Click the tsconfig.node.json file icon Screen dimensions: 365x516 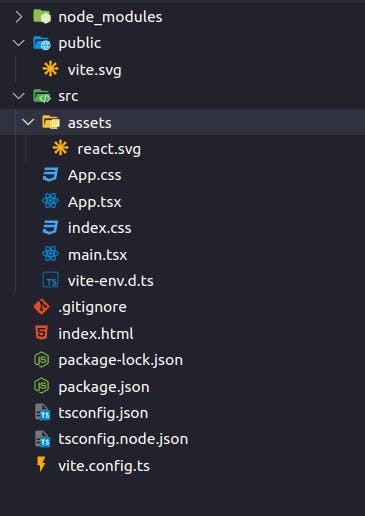point(43,439)
